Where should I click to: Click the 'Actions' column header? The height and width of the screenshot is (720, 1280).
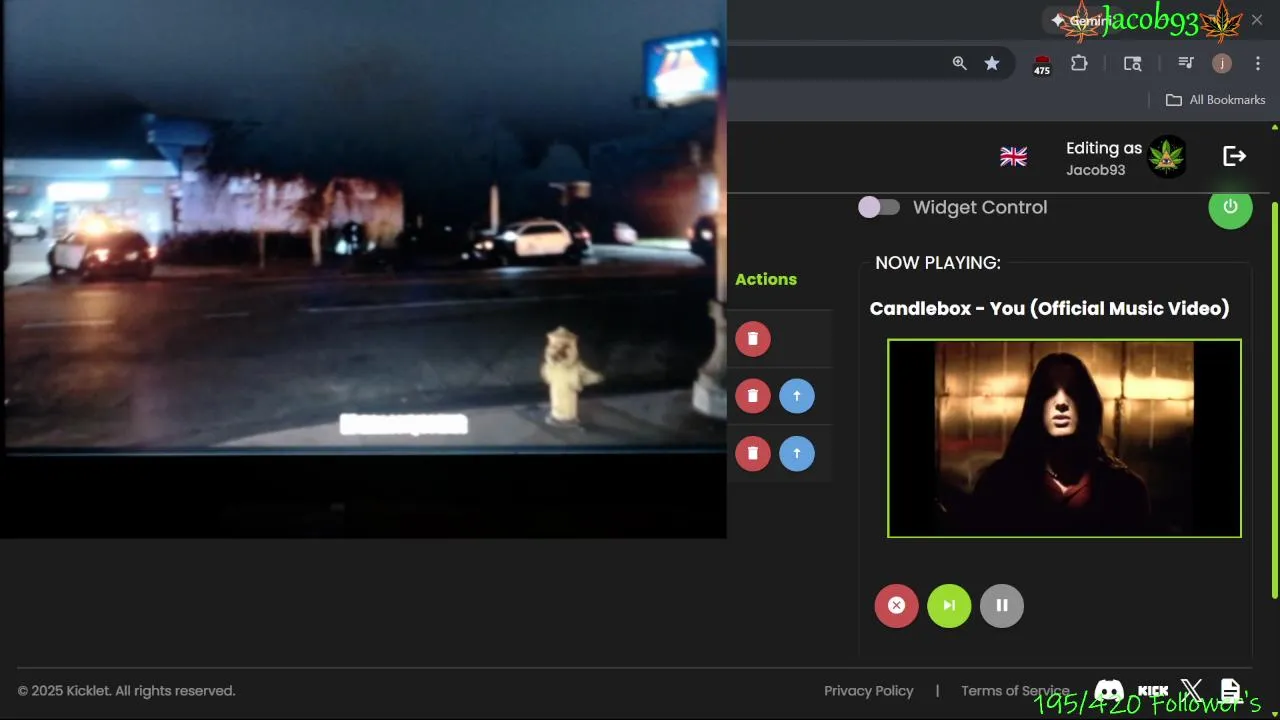point(766,279)
